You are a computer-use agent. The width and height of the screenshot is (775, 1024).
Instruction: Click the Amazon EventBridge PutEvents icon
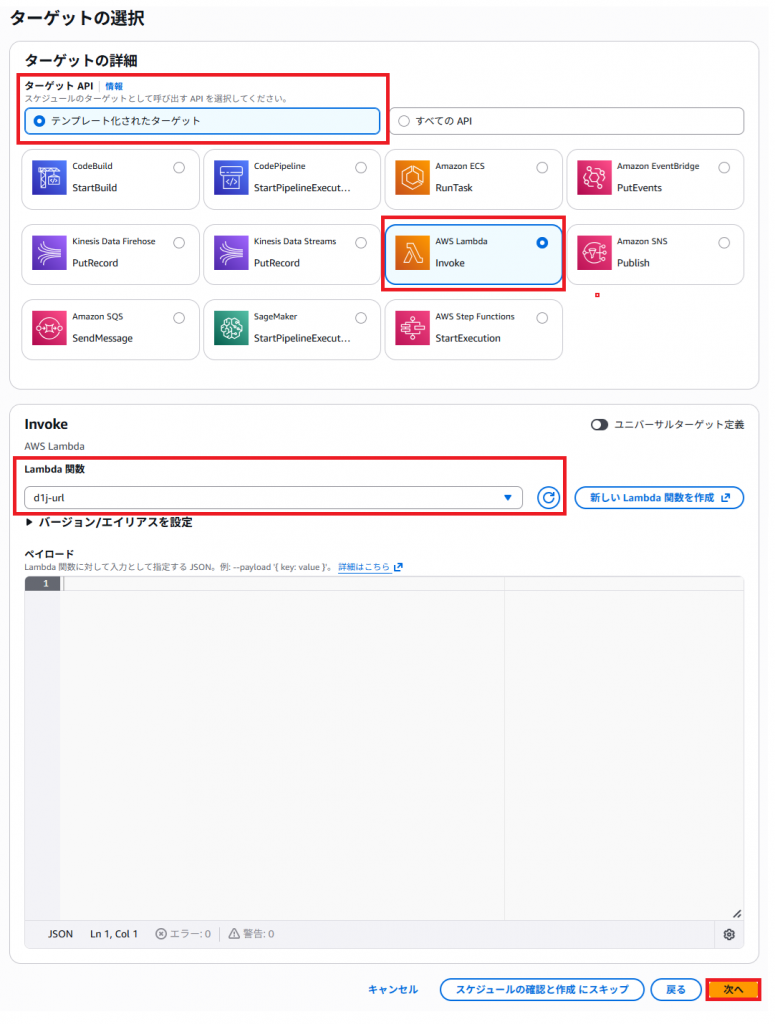point(594,178)
